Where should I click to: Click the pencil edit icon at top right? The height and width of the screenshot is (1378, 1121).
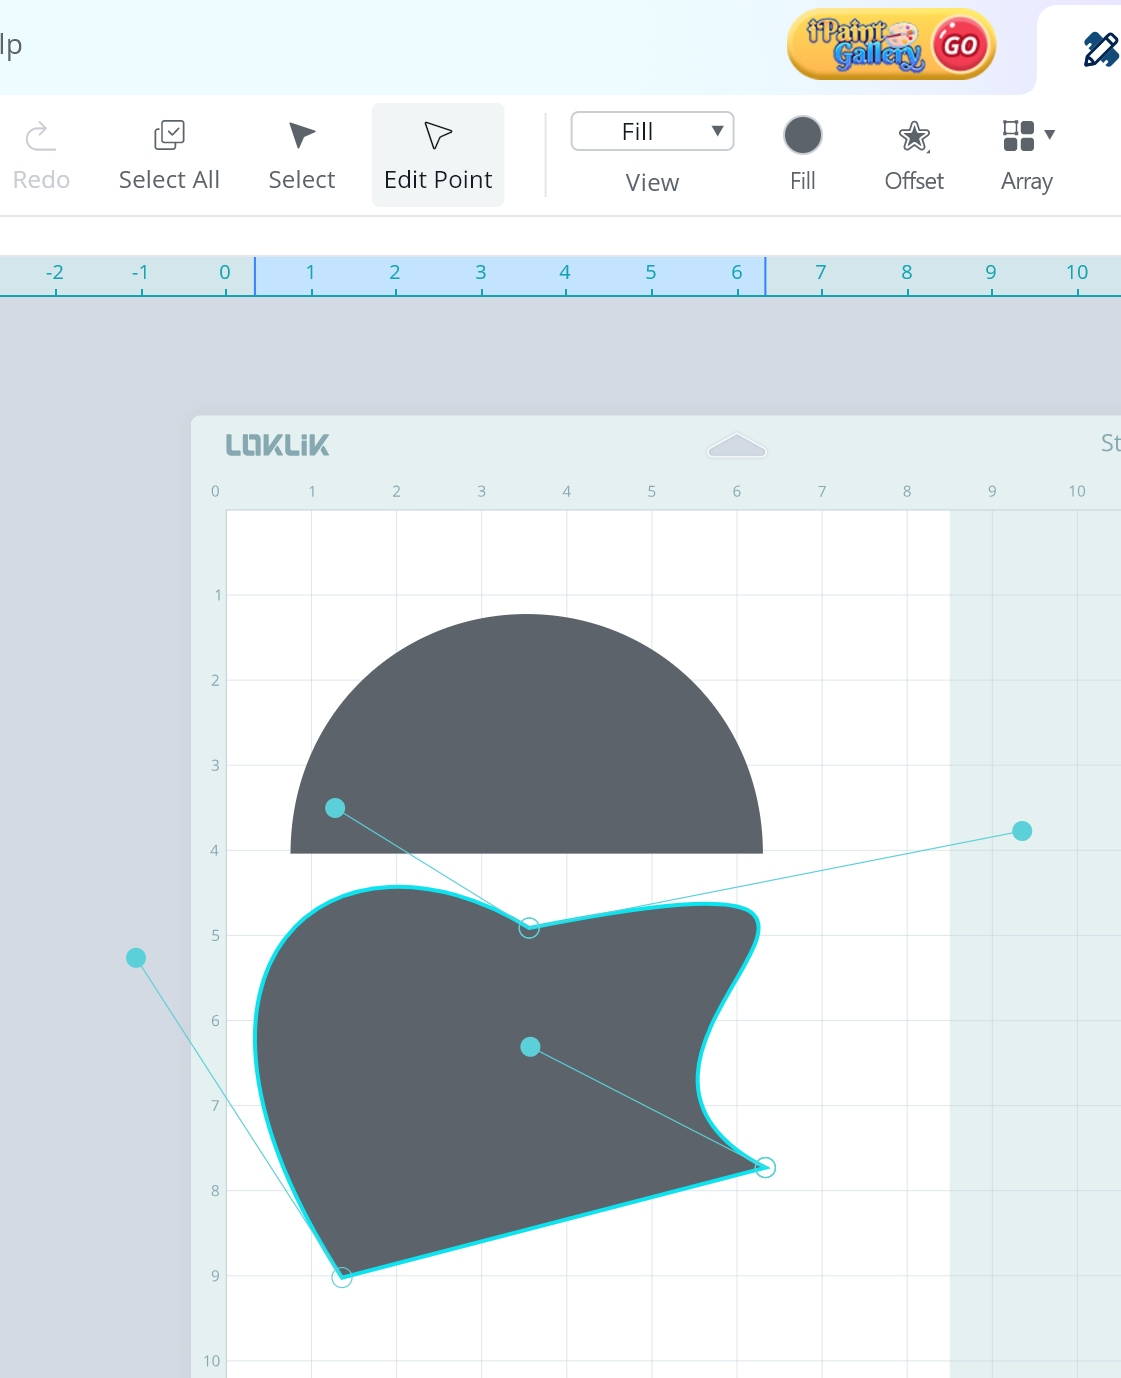1100,49
